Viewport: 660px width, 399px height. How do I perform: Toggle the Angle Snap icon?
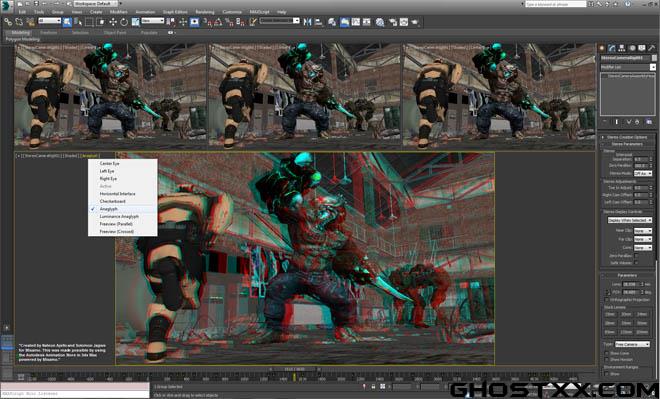pyautogui.click(x=218, y=22)
